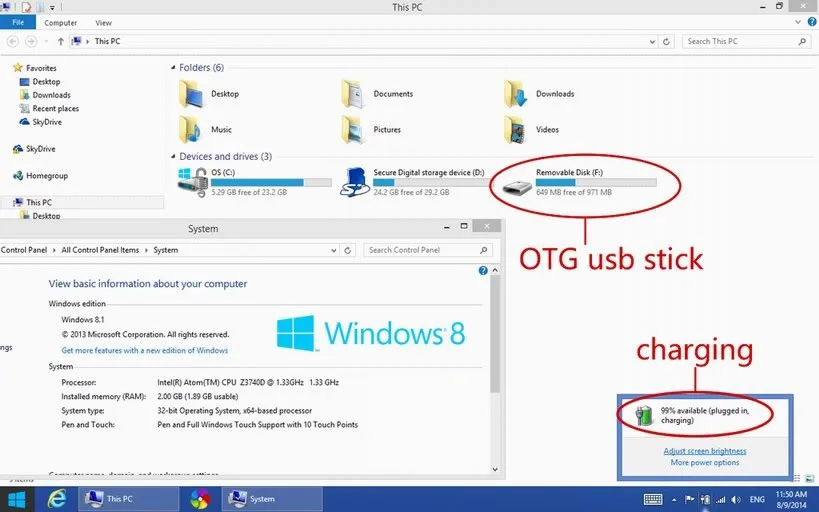This screenshot has width=819, height=512.
Task: Click the System breadcrumb in address bar
Action: (166, 250)
